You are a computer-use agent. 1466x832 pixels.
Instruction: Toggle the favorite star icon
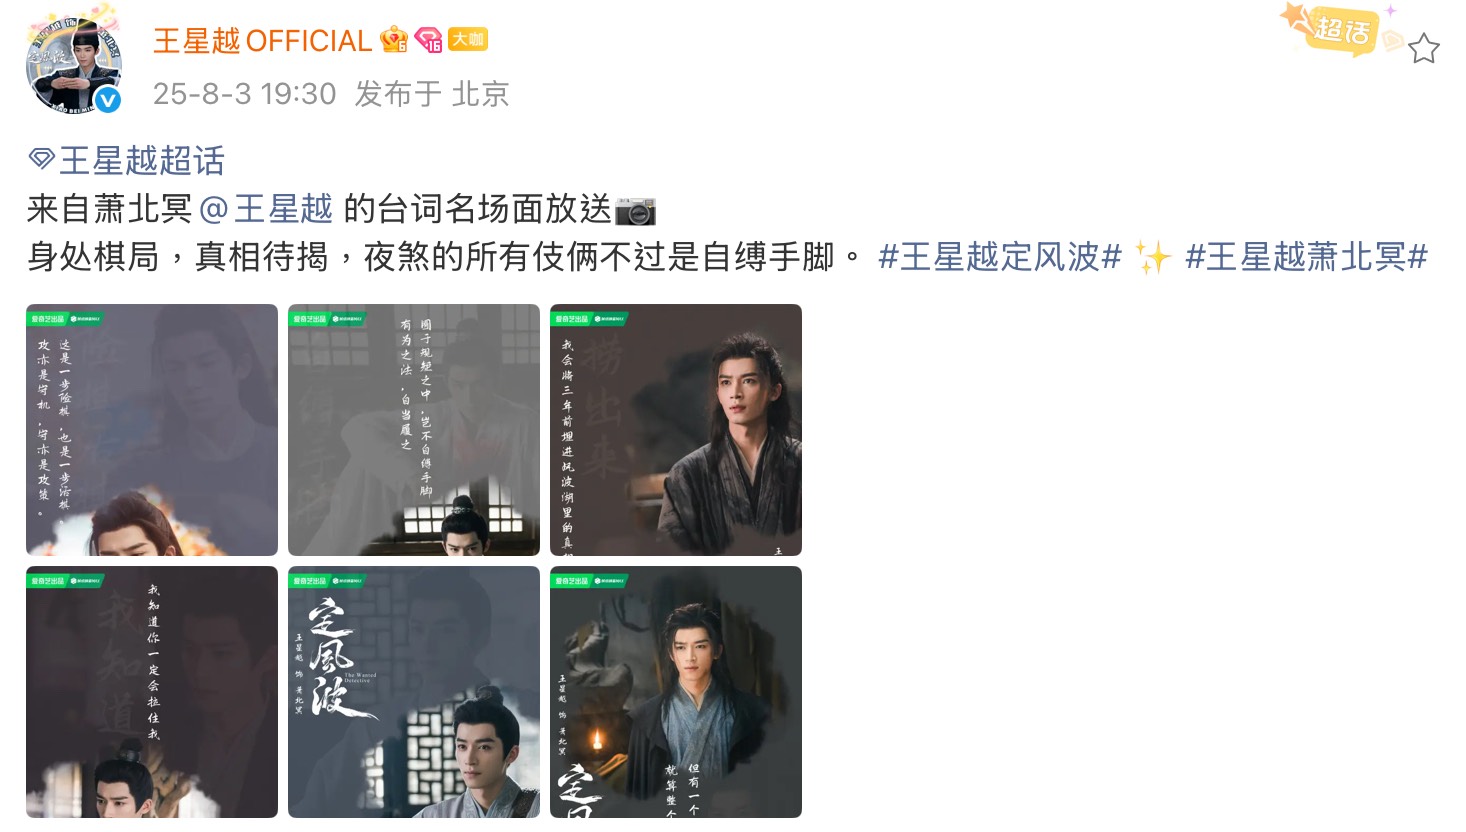tap(1424, 48)
